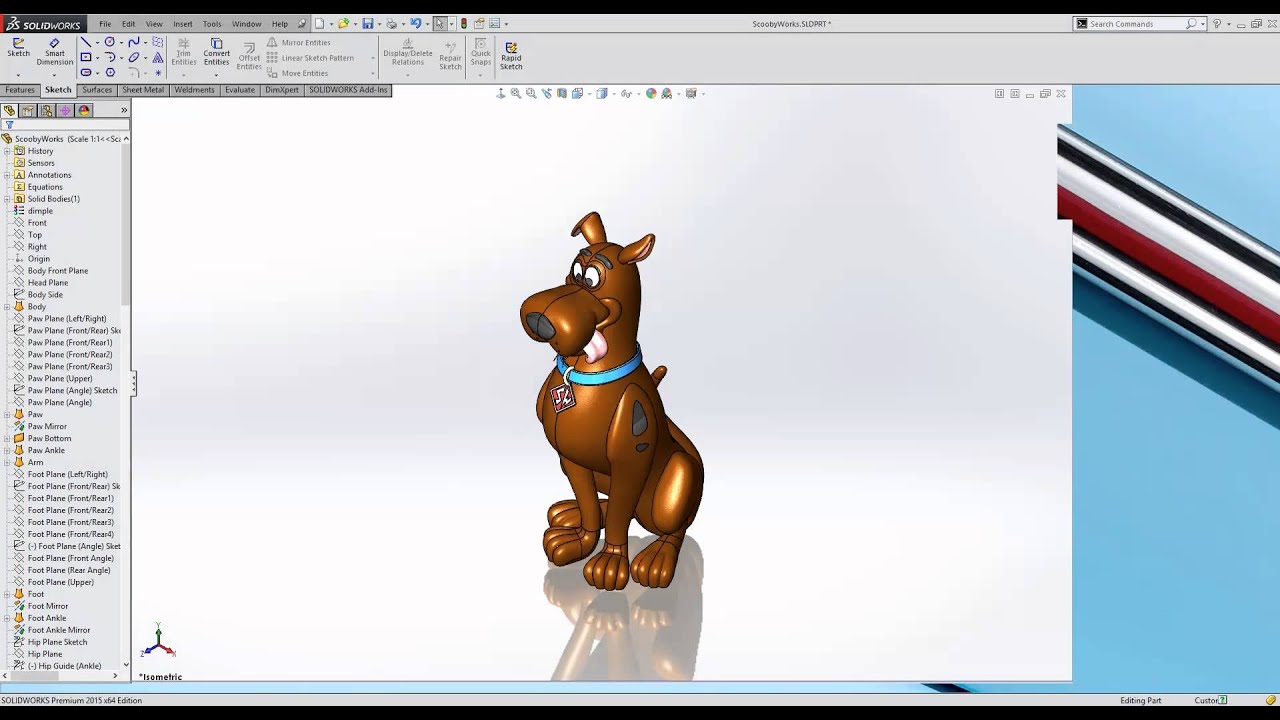The image size is (1280, 720).
Task: Open the Save button dropdown arrow
Action: click(379, 23)
